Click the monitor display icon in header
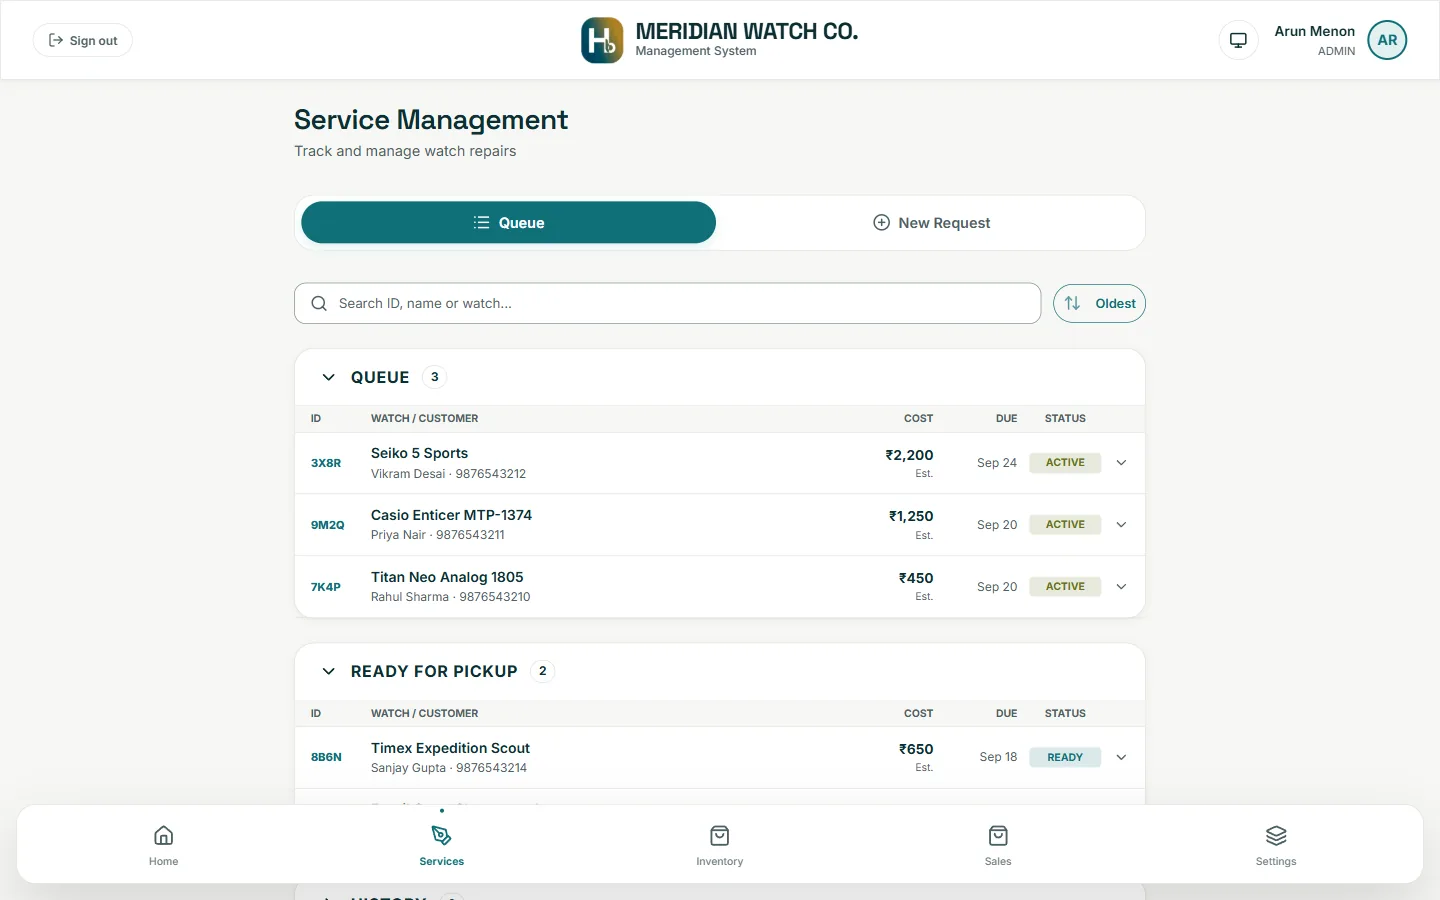 pos(1238,40)
